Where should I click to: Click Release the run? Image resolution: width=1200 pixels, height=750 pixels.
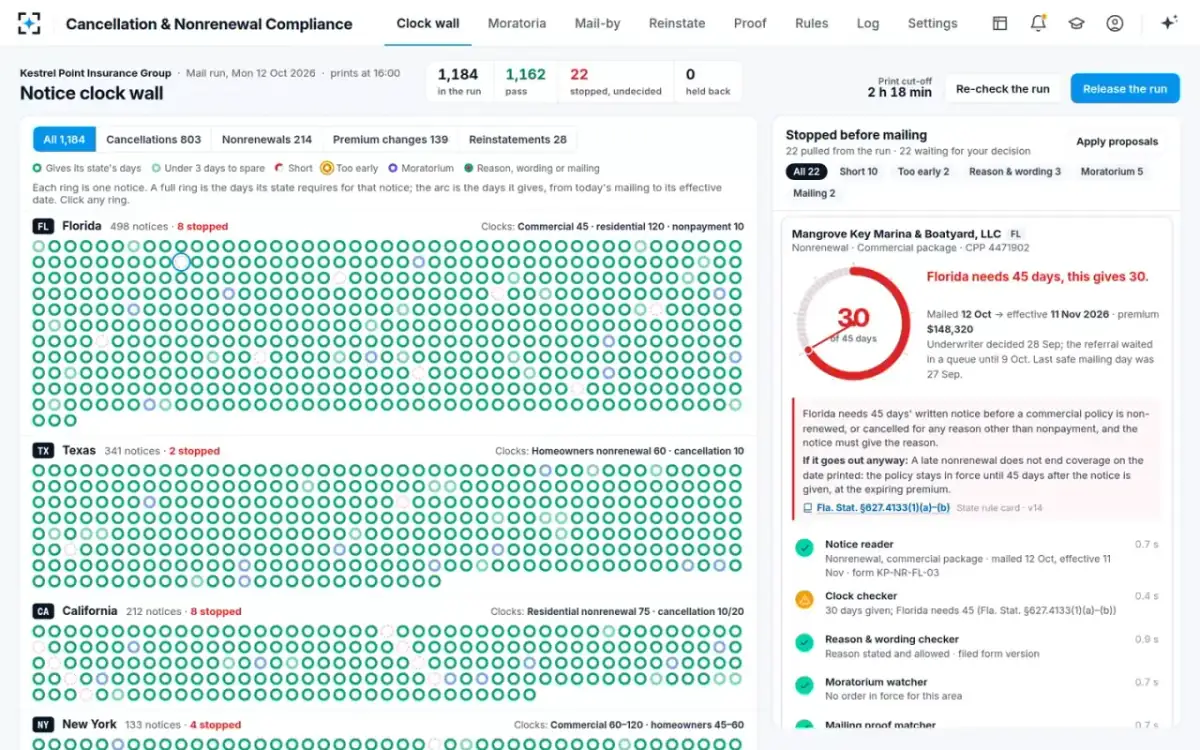(x=1125, y=89)
